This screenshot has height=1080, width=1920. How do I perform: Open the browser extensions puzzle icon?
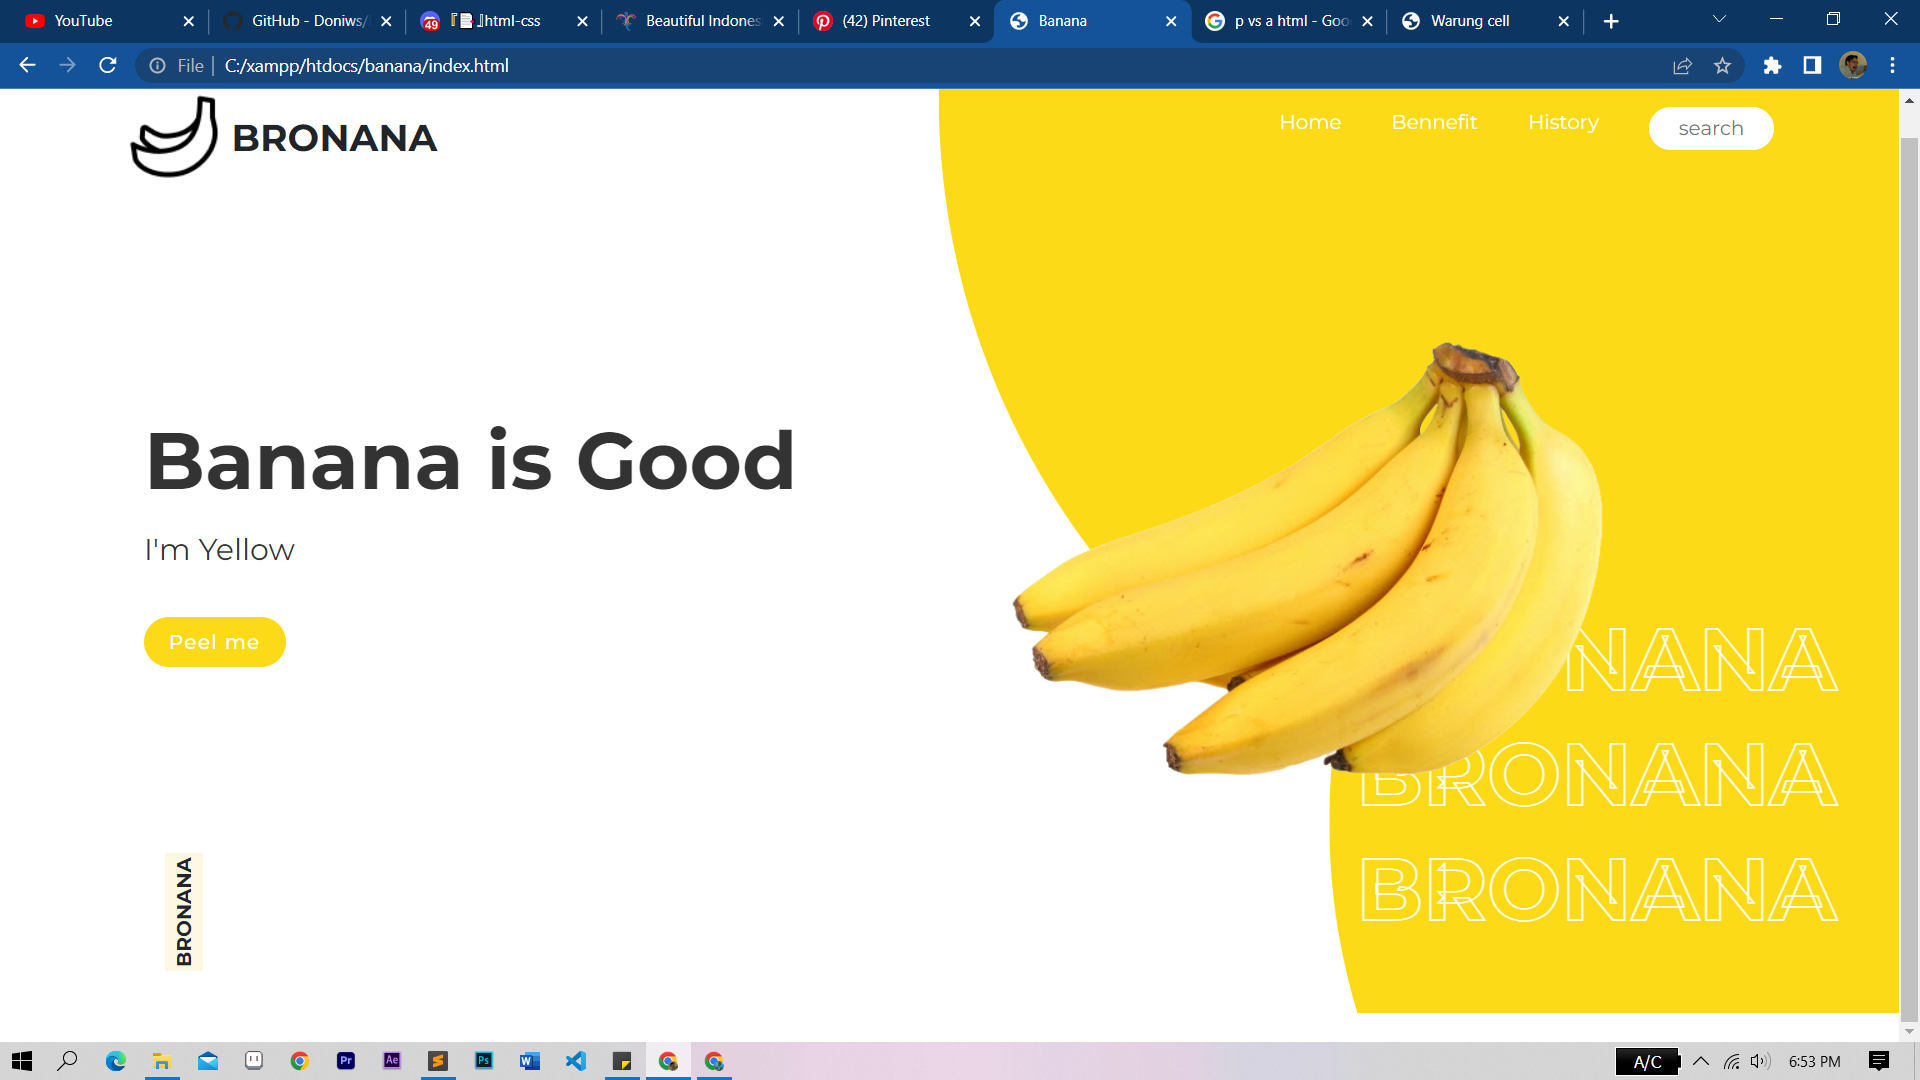pos(1772,66)
